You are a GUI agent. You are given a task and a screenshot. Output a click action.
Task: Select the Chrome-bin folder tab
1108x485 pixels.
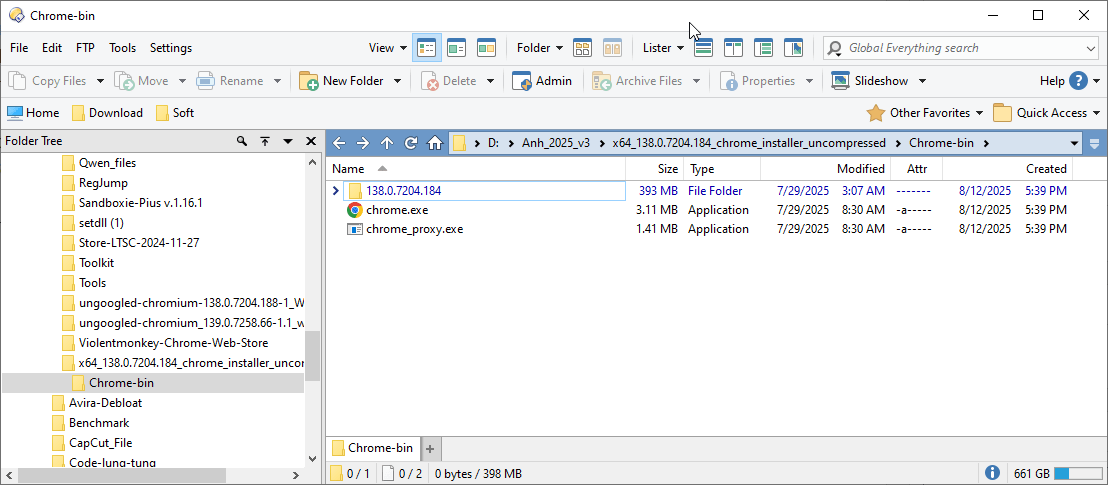tap(372, 448)
